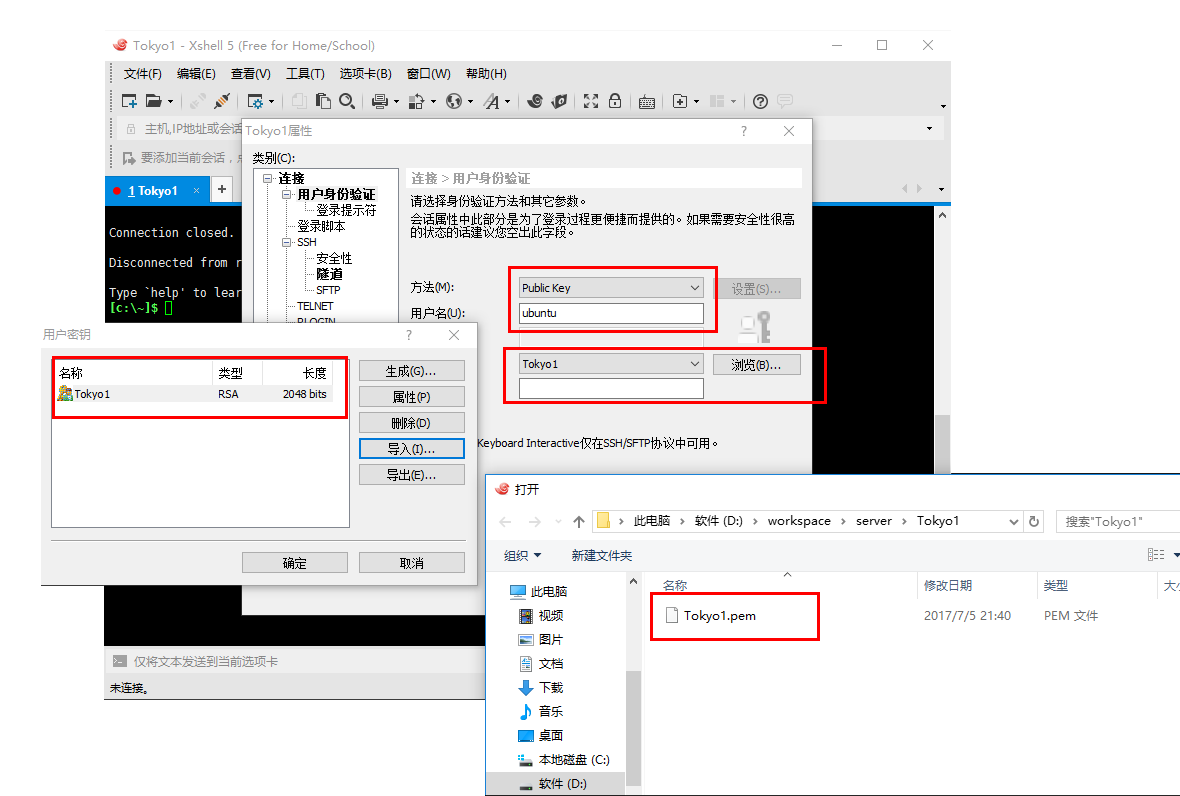Click the refresh icon in Open dialog

click(x=1034, y=521)
